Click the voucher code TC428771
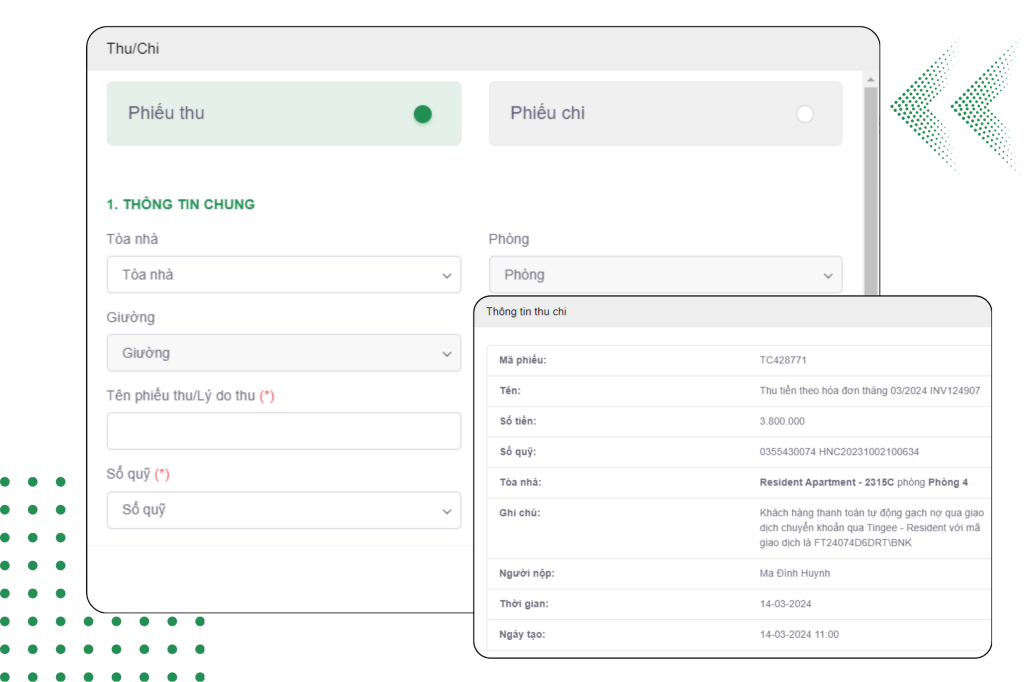The image size is (1024, 682). coord(782,360)
